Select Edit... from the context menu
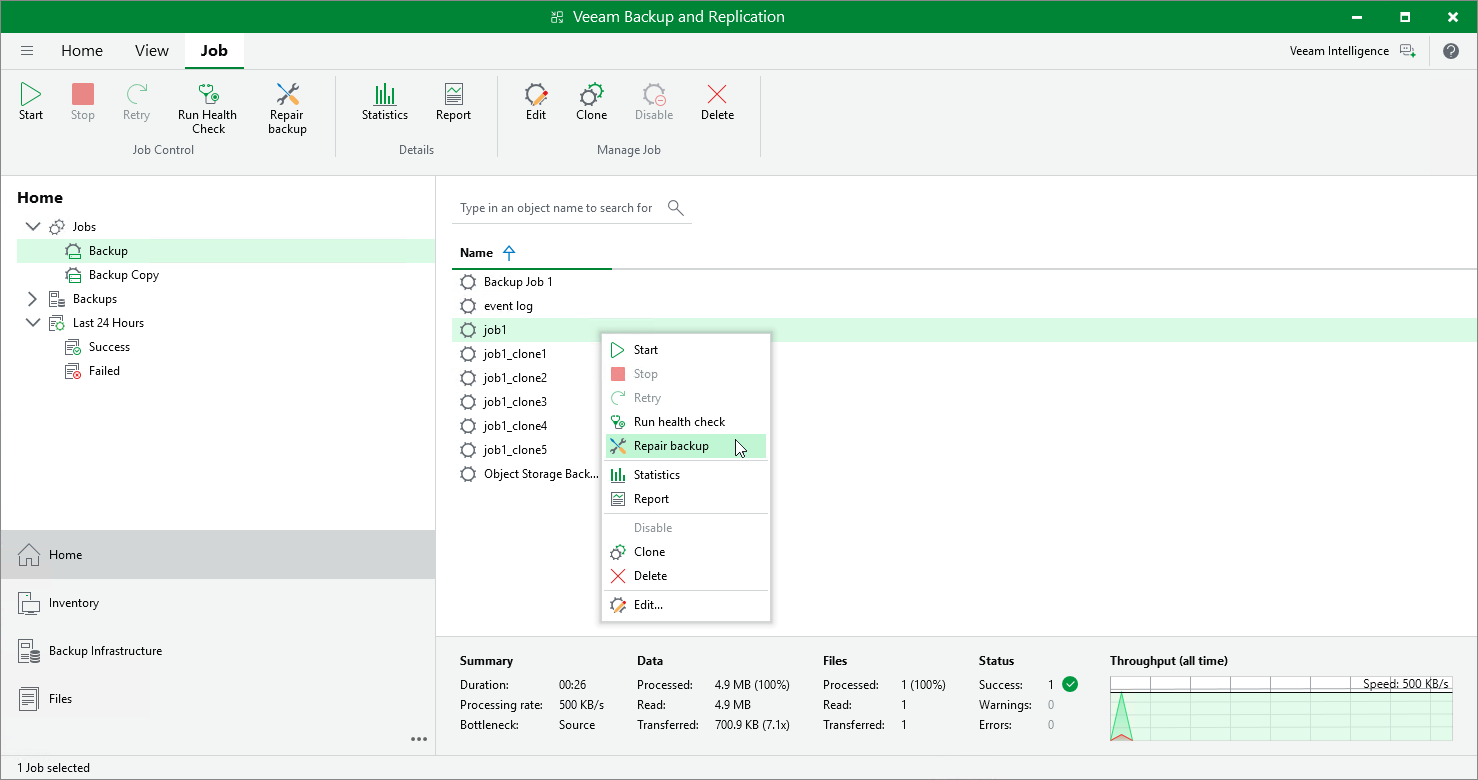The image size is (1478, 780). pyautogui.click(x=686, y=605)
